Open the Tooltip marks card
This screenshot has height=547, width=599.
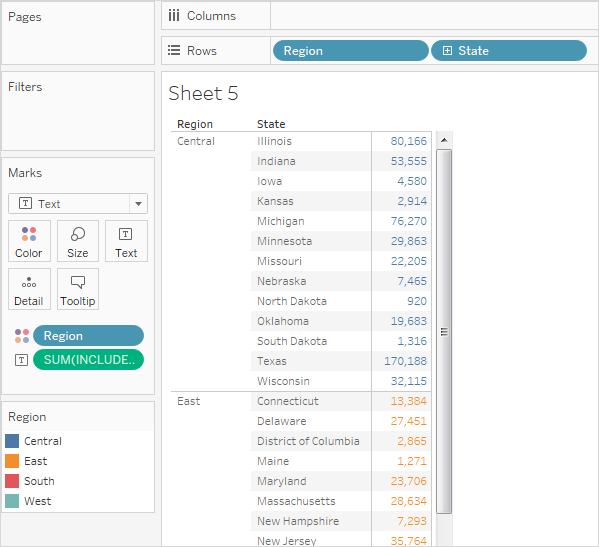[78, 289]
